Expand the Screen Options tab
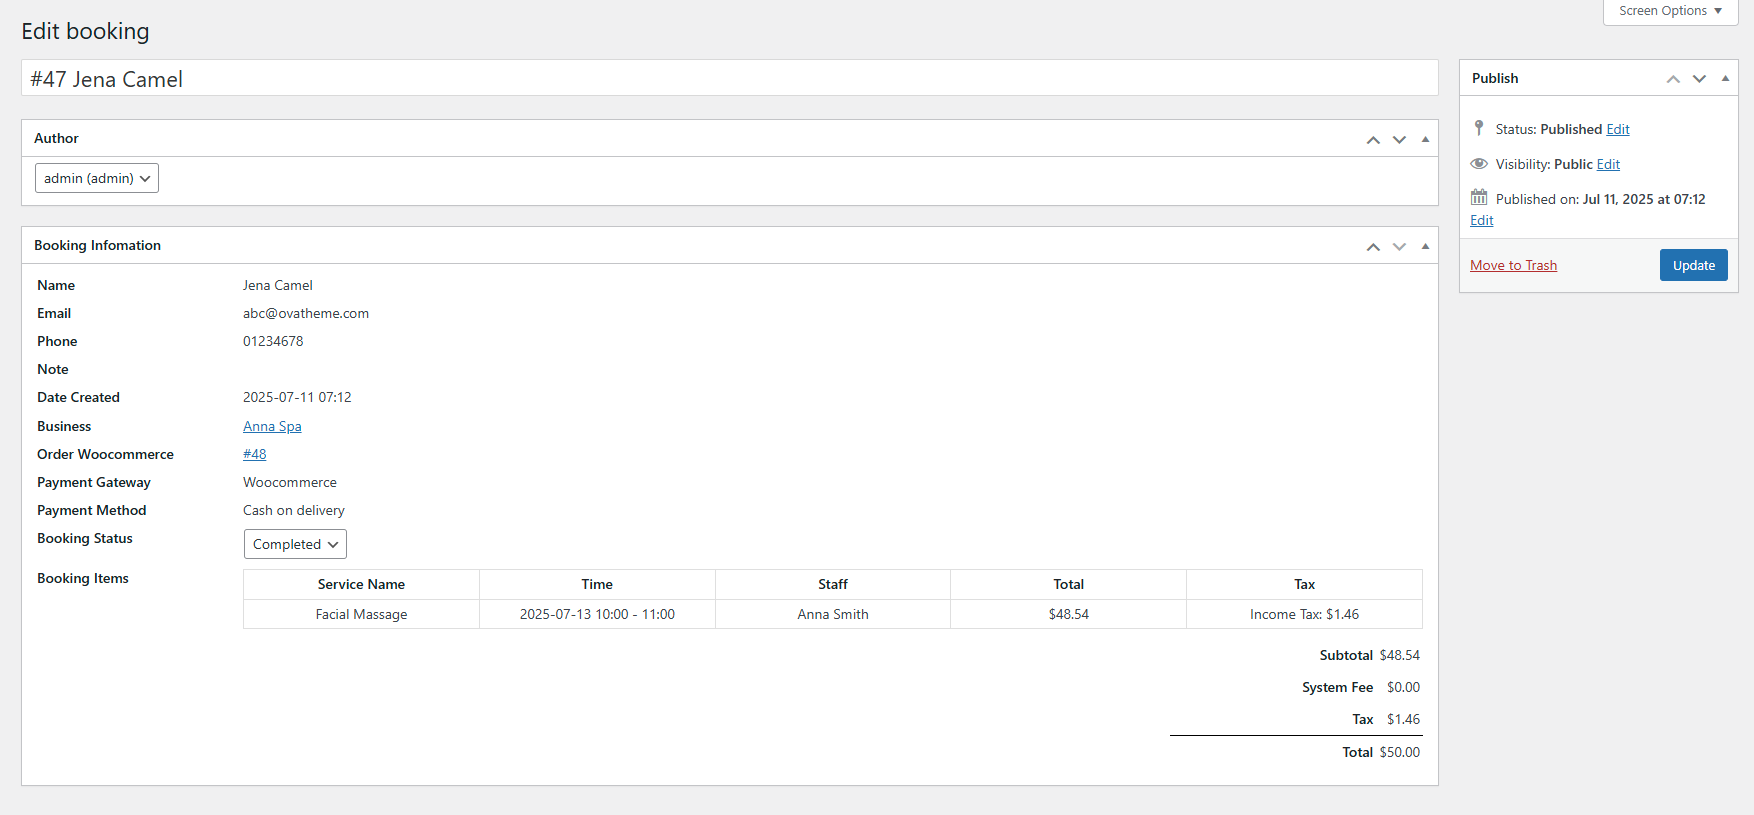Viewport: 1754px width, 815px height. (1670, 11)
